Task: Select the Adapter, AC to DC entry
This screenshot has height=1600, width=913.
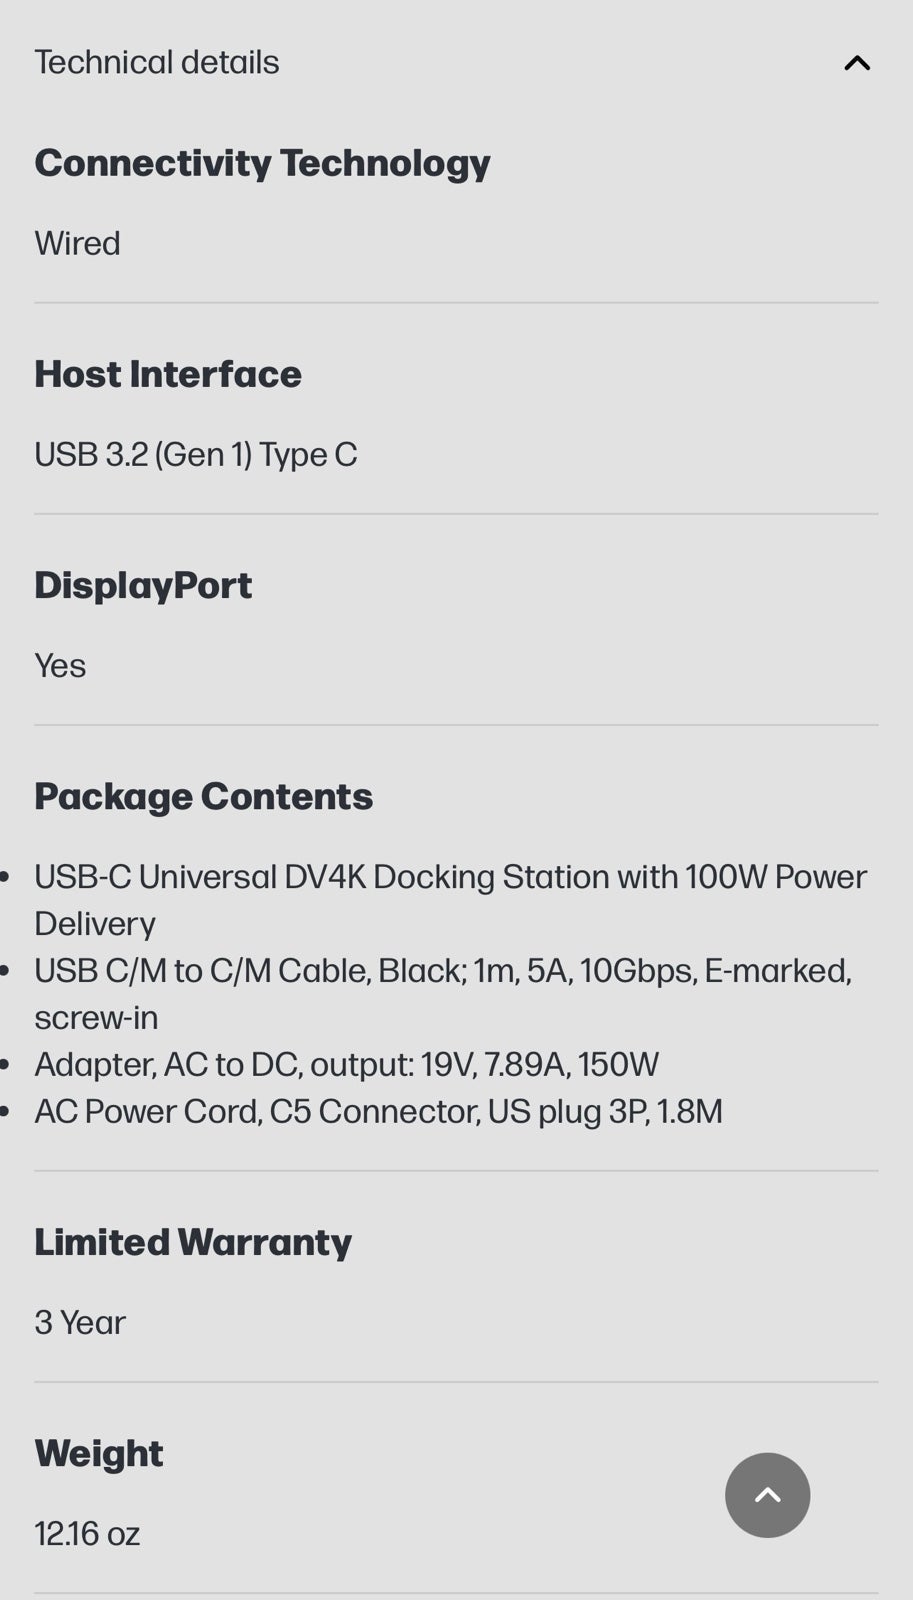Action: 346,1064
